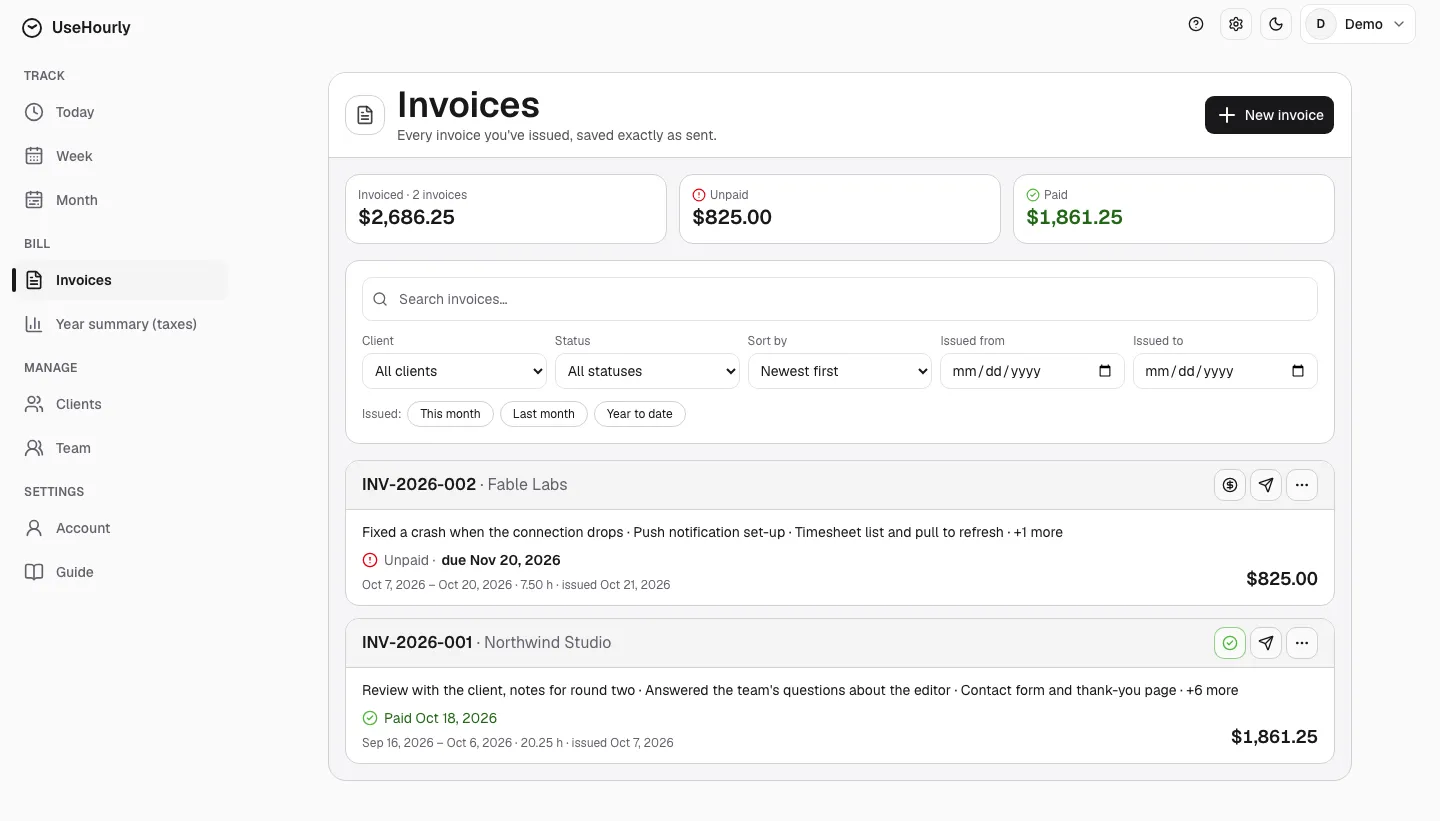Mark INV-2026-002 as paid with dollar icon
Screen dimensions: 1440x821
coord(1230,485)
